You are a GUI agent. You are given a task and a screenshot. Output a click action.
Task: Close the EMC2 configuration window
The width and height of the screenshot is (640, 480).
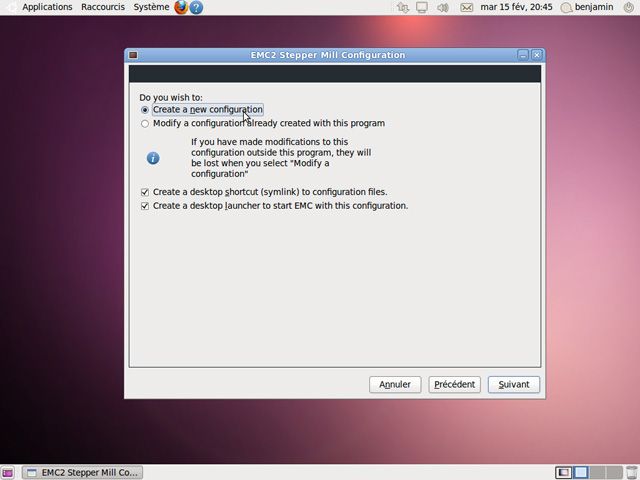click(x=537, y=55)
